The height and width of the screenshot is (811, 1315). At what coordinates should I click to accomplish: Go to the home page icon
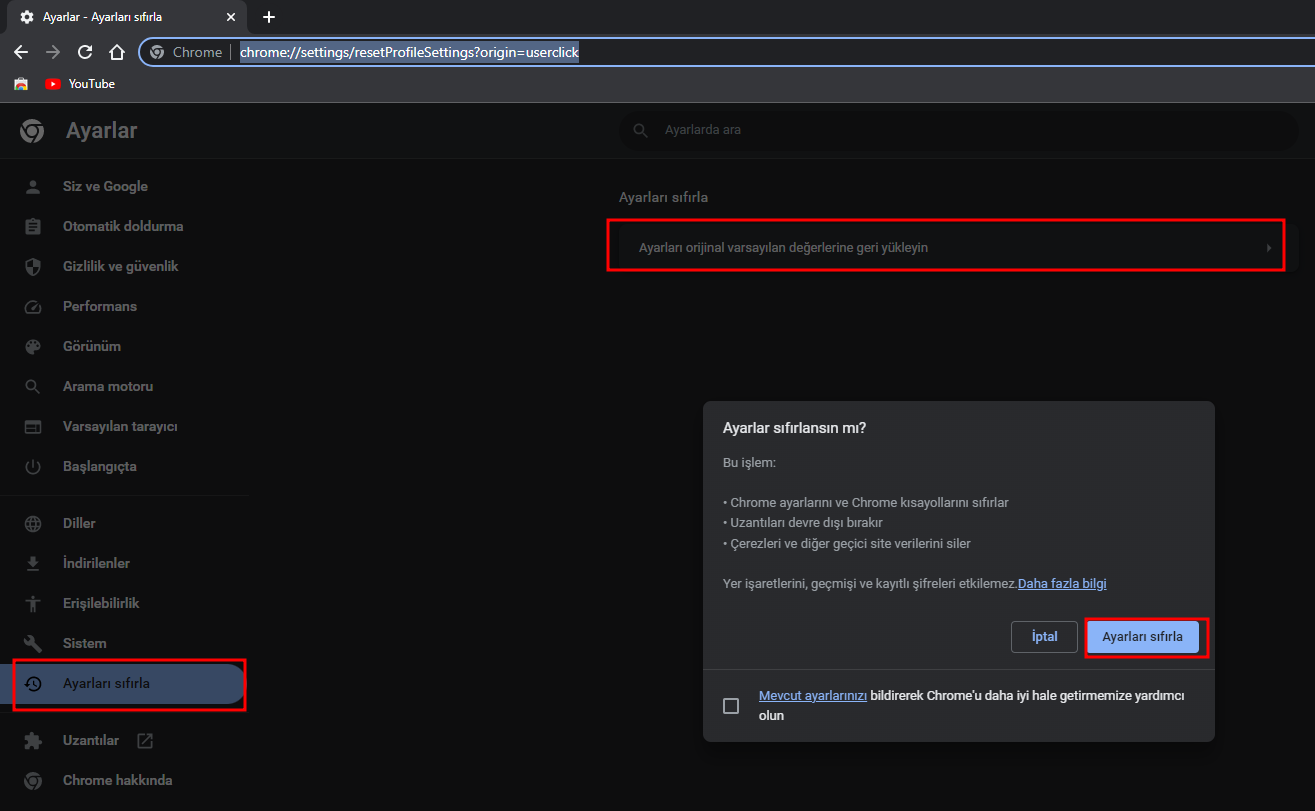tap(117, 52)
